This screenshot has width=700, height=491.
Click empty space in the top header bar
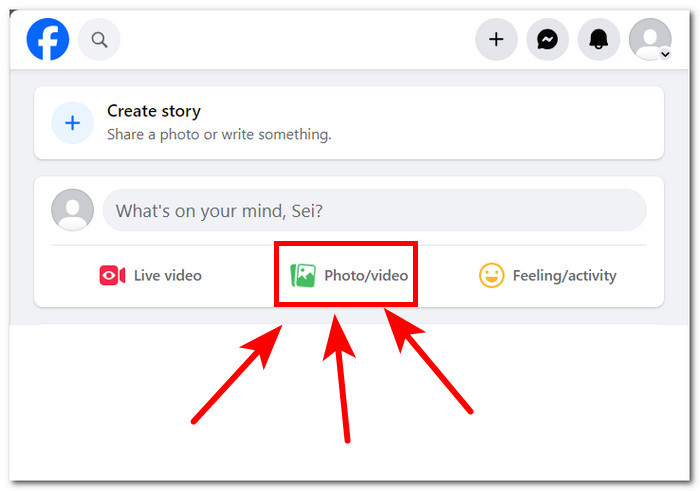click(x=300, y=40)
